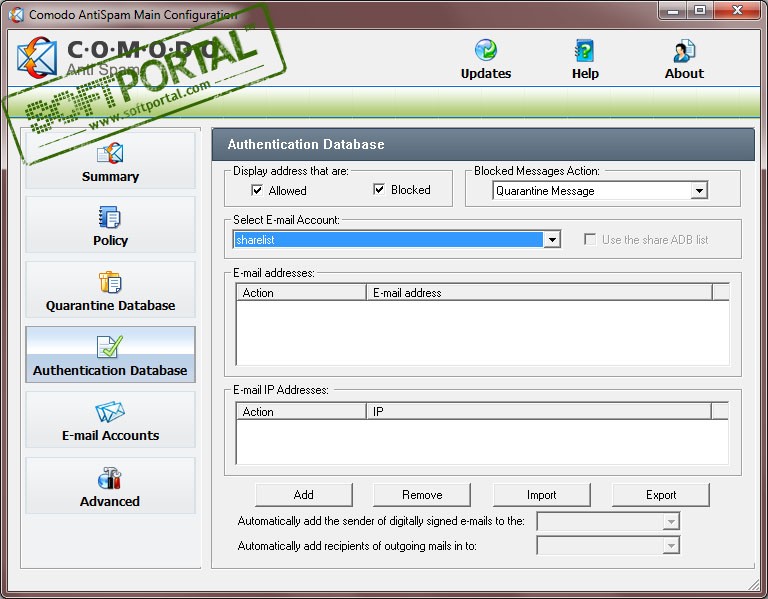Sort by Action column in E-mail addresses
The width and height of the screenshot is (768, 599).
coord(301,292)
